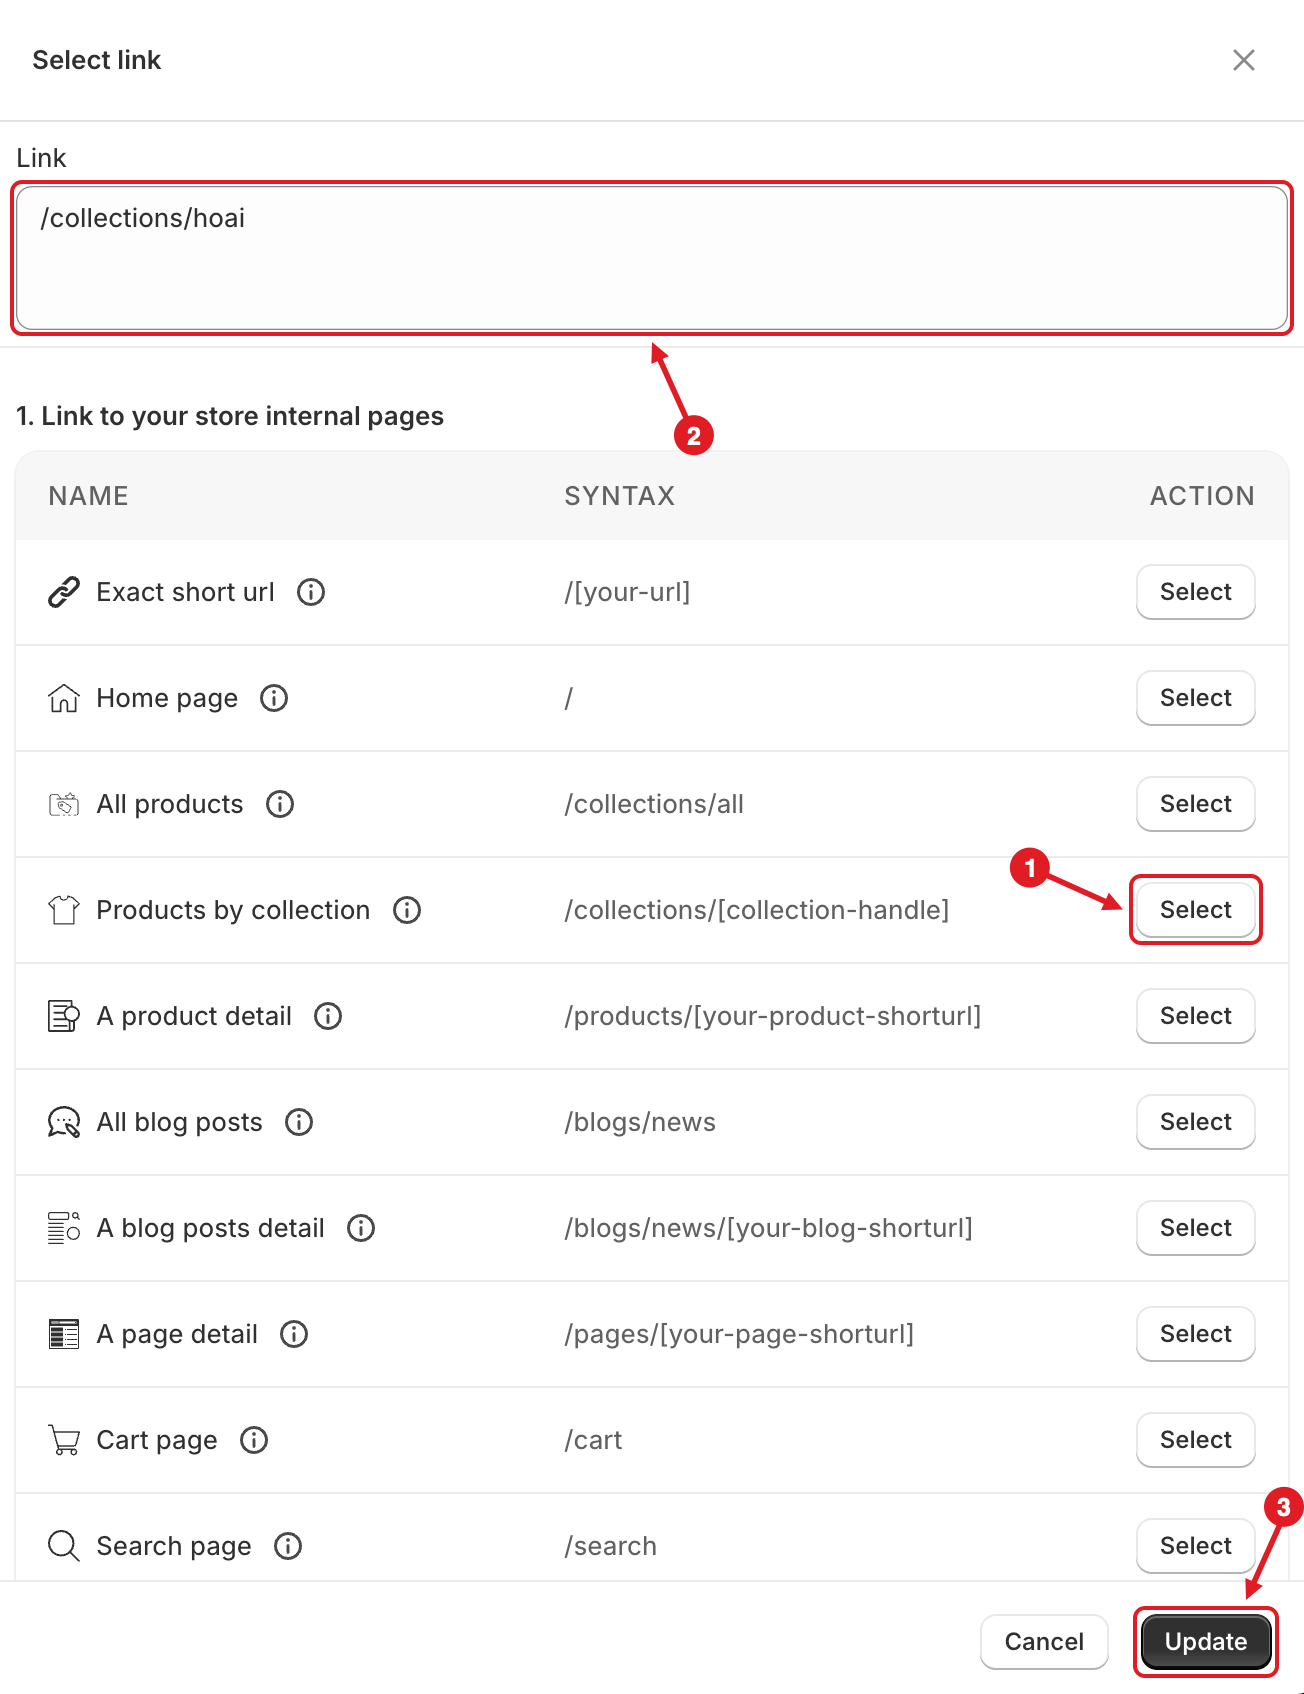Screen dimensions: 1304x1694
Task: Click the All blog posts chat icon
Action: click(64, 1122)
